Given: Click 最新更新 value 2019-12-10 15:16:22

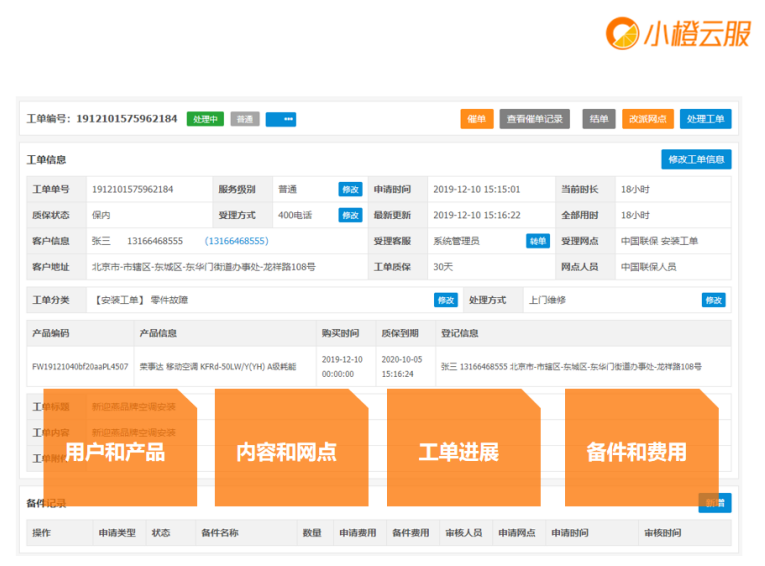Looking at the screenshot, I should click(477, 215).
